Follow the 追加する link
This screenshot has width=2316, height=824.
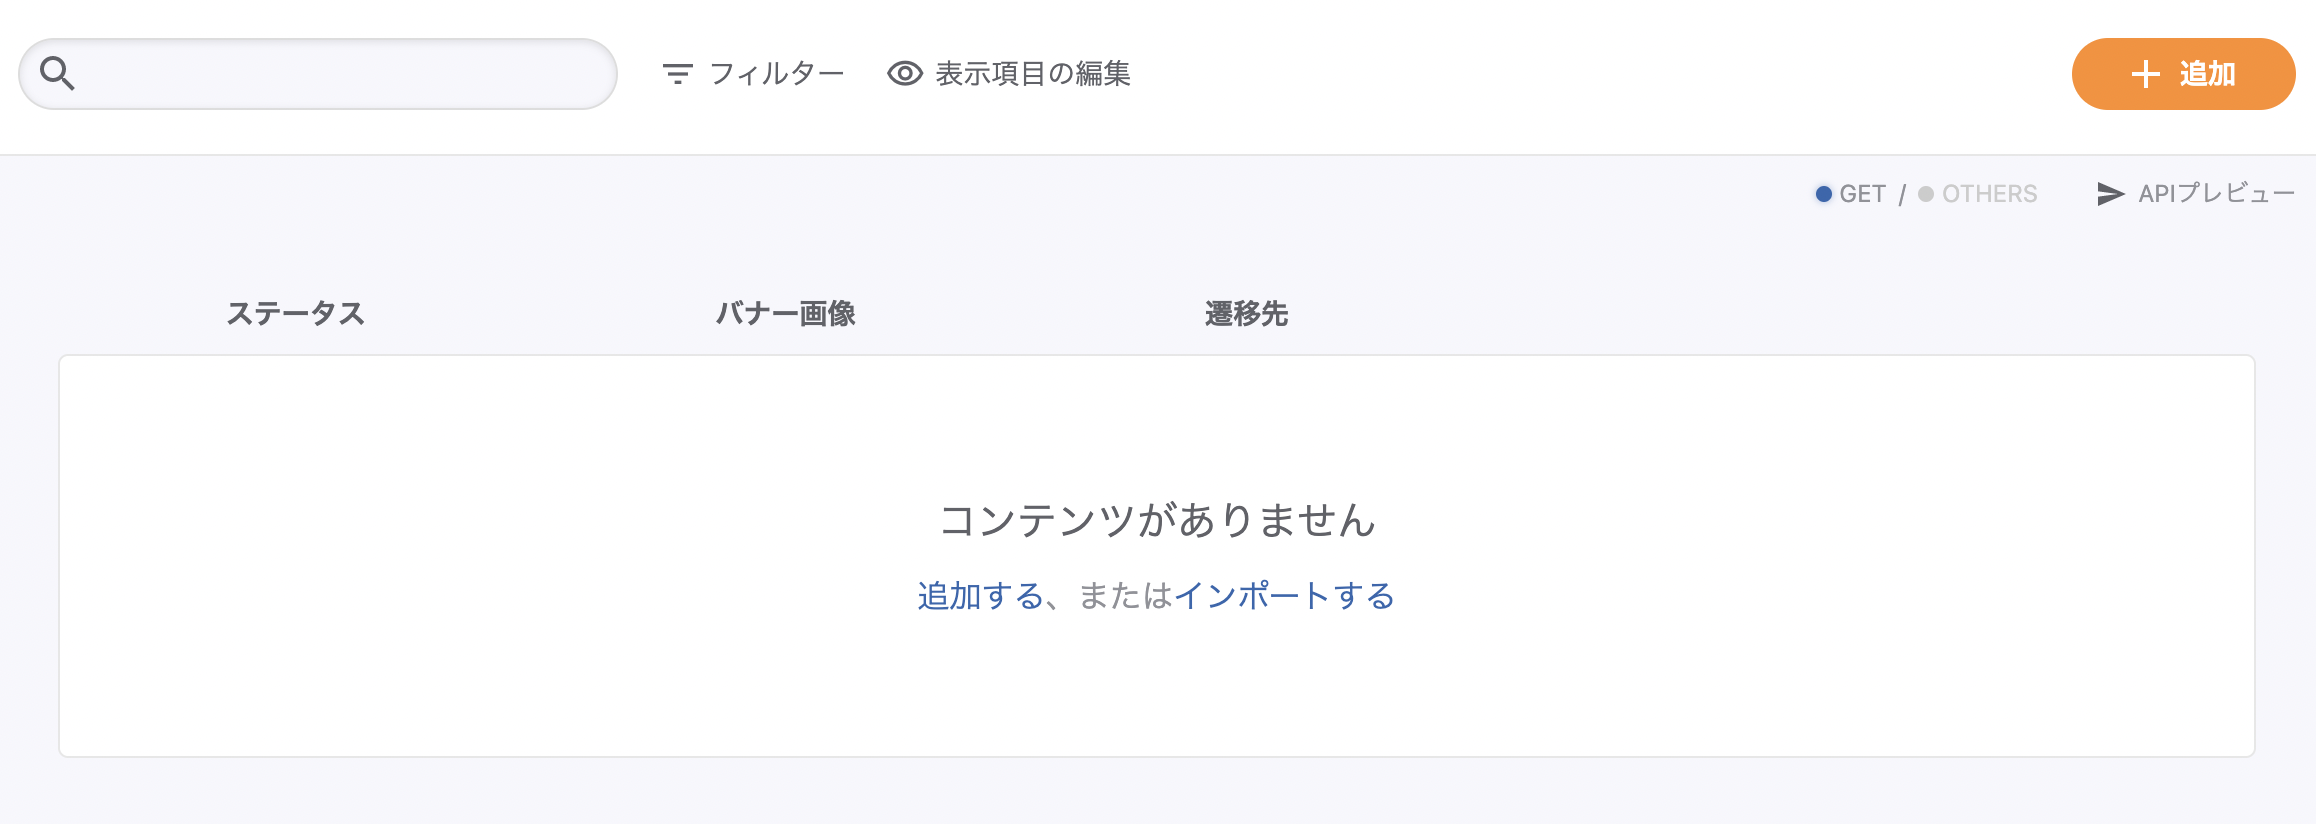980,596
